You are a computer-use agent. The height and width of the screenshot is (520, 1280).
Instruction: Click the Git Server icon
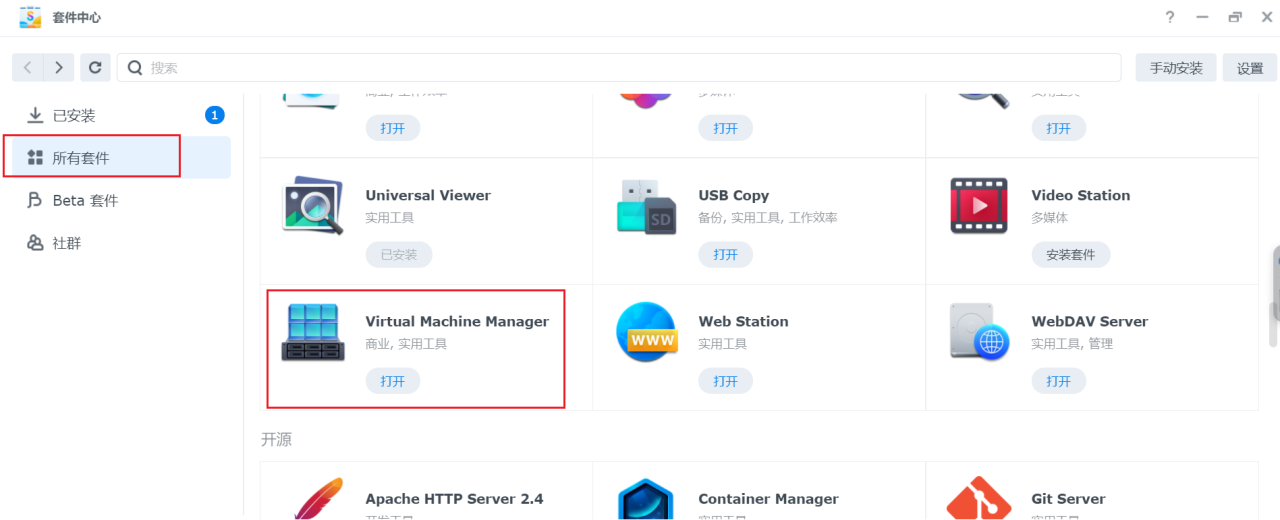coord(979,500)
